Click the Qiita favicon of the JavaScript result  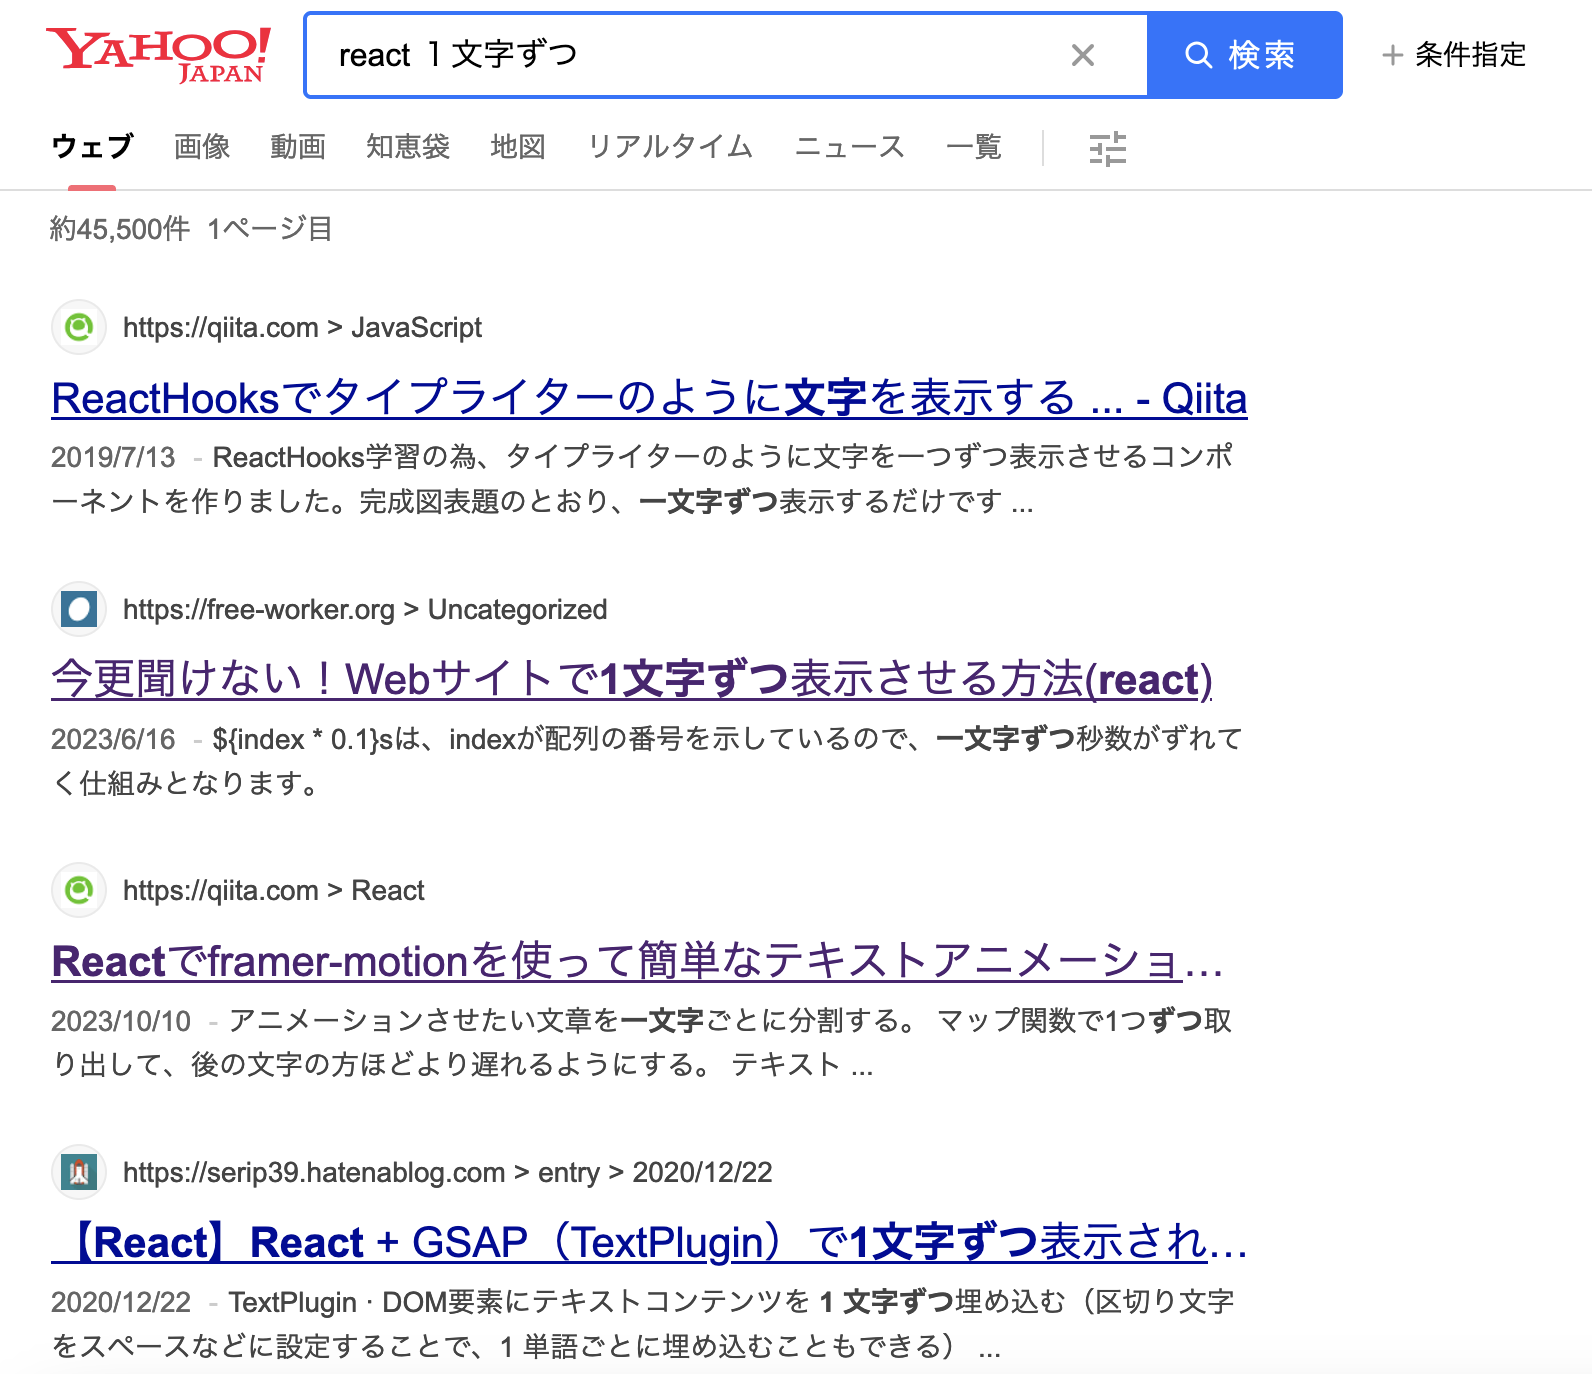pyautogui.click(x=79, y=327)
